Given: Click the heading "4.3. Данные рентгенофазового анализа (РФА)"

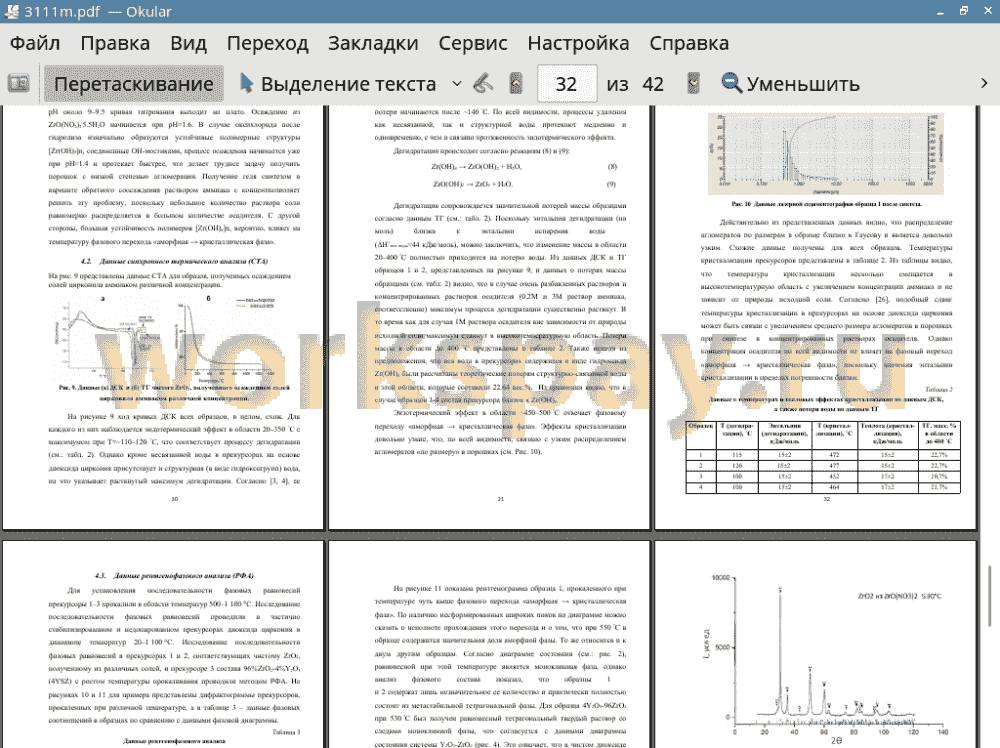Looking at the screenshot, I should (174, 576).
